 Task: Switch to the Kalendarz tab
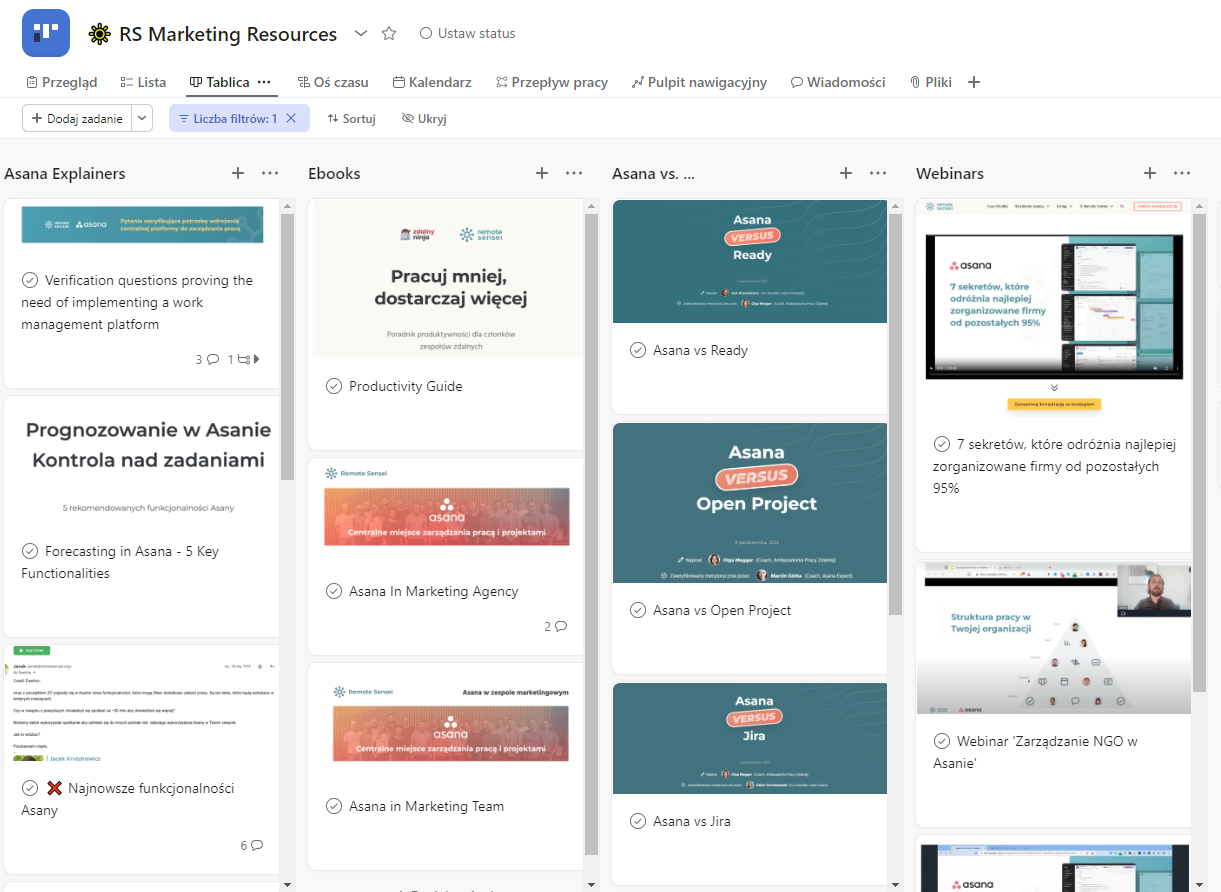pyautogui.click(x=432, y=82)
